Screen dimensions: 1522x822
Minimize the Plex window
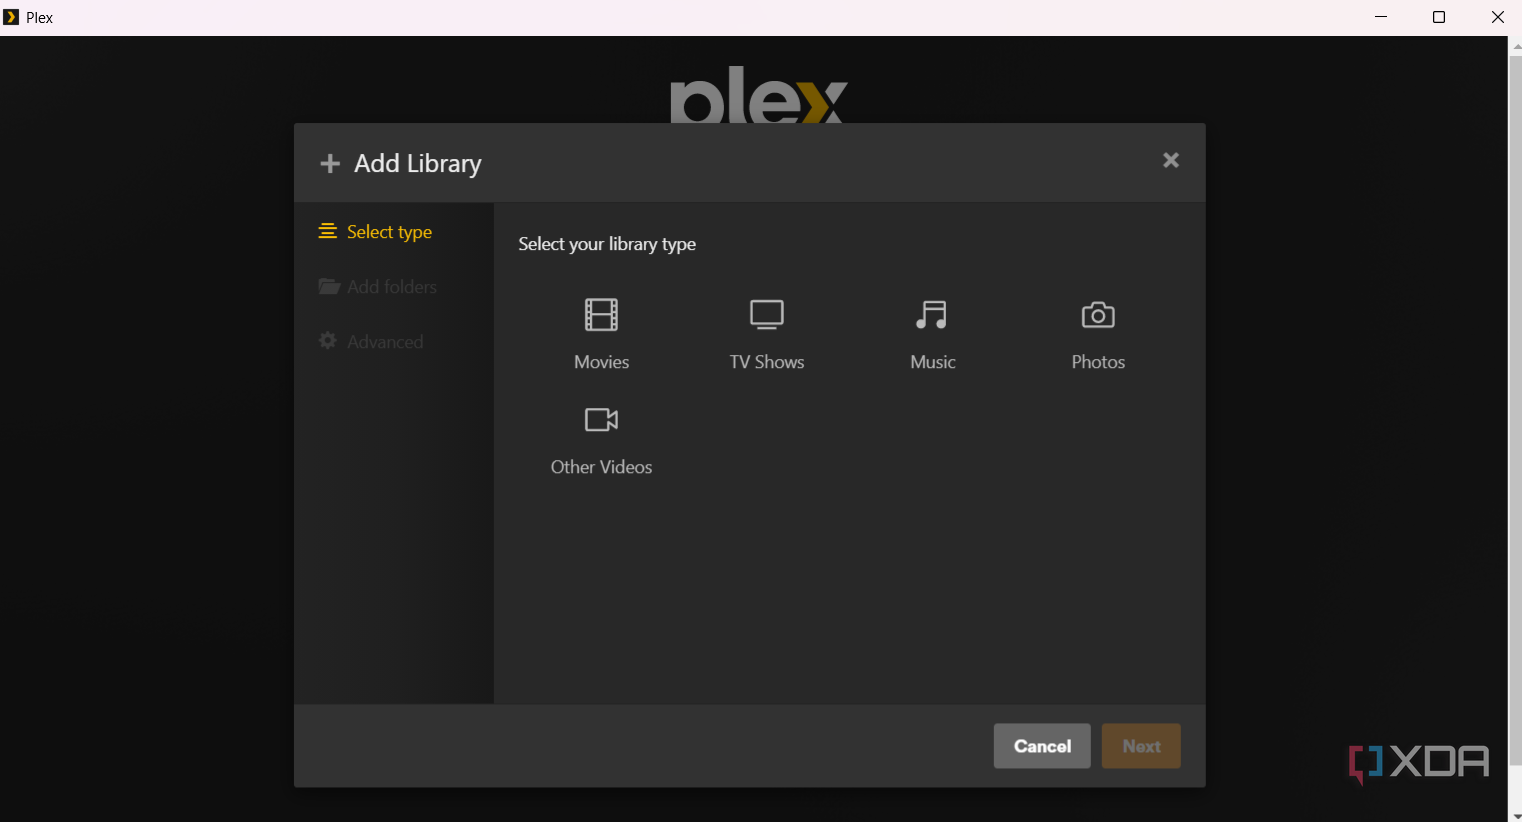[x=1381, y=17]
